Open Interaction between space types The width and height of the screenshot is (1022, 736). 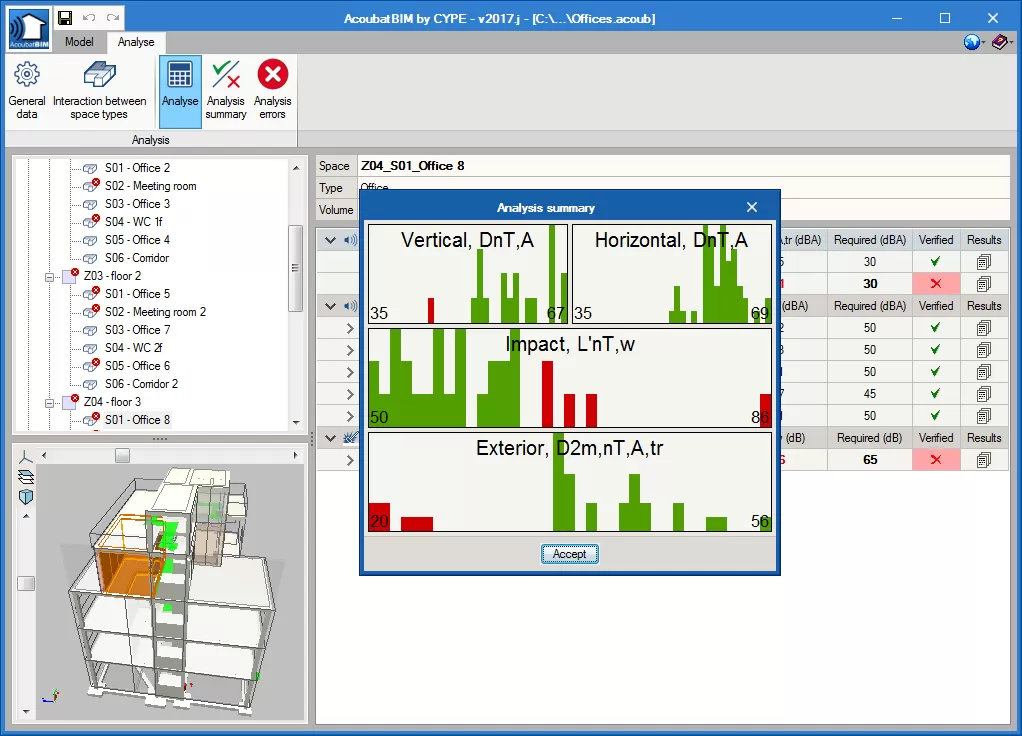[x=99, y=90]
